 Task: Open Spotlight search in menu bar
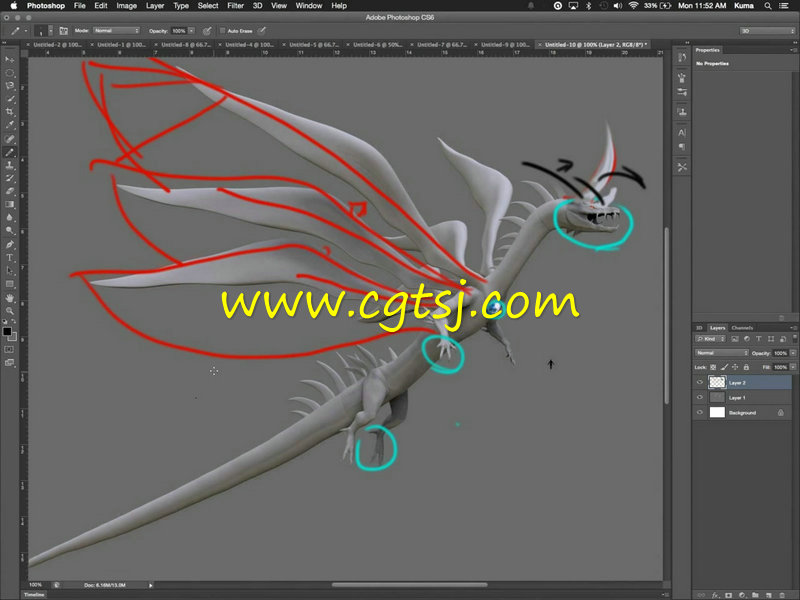pyautogui.click(x=768, y=6)
